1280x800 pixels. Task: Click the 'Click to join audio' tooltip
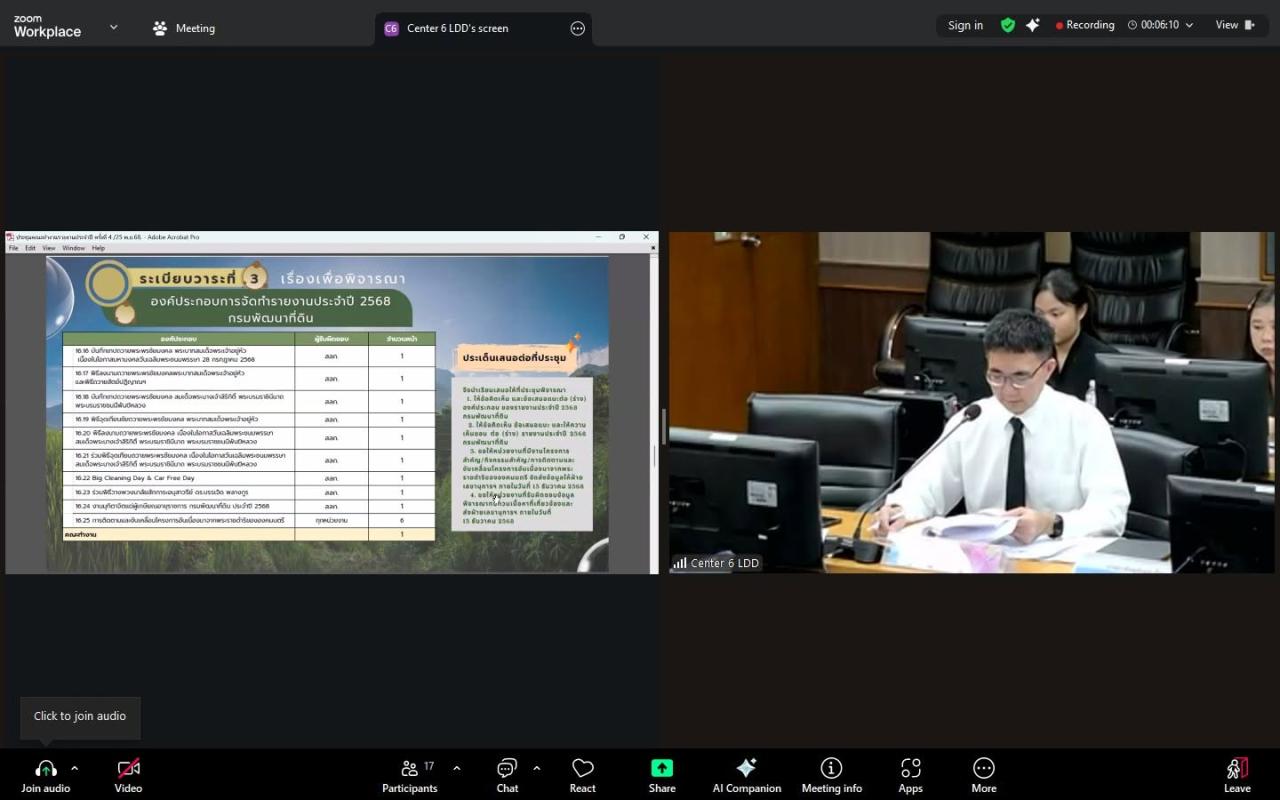pos(80,716)
